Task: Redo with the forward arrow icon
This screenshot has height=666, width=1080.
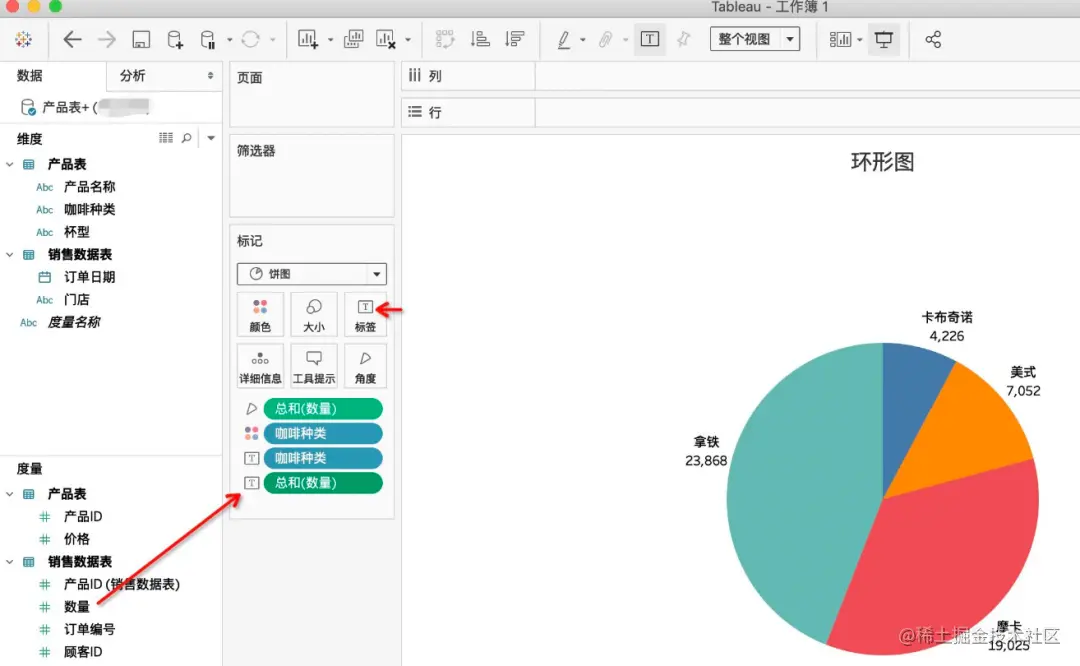Action: [x=107, y=39]
